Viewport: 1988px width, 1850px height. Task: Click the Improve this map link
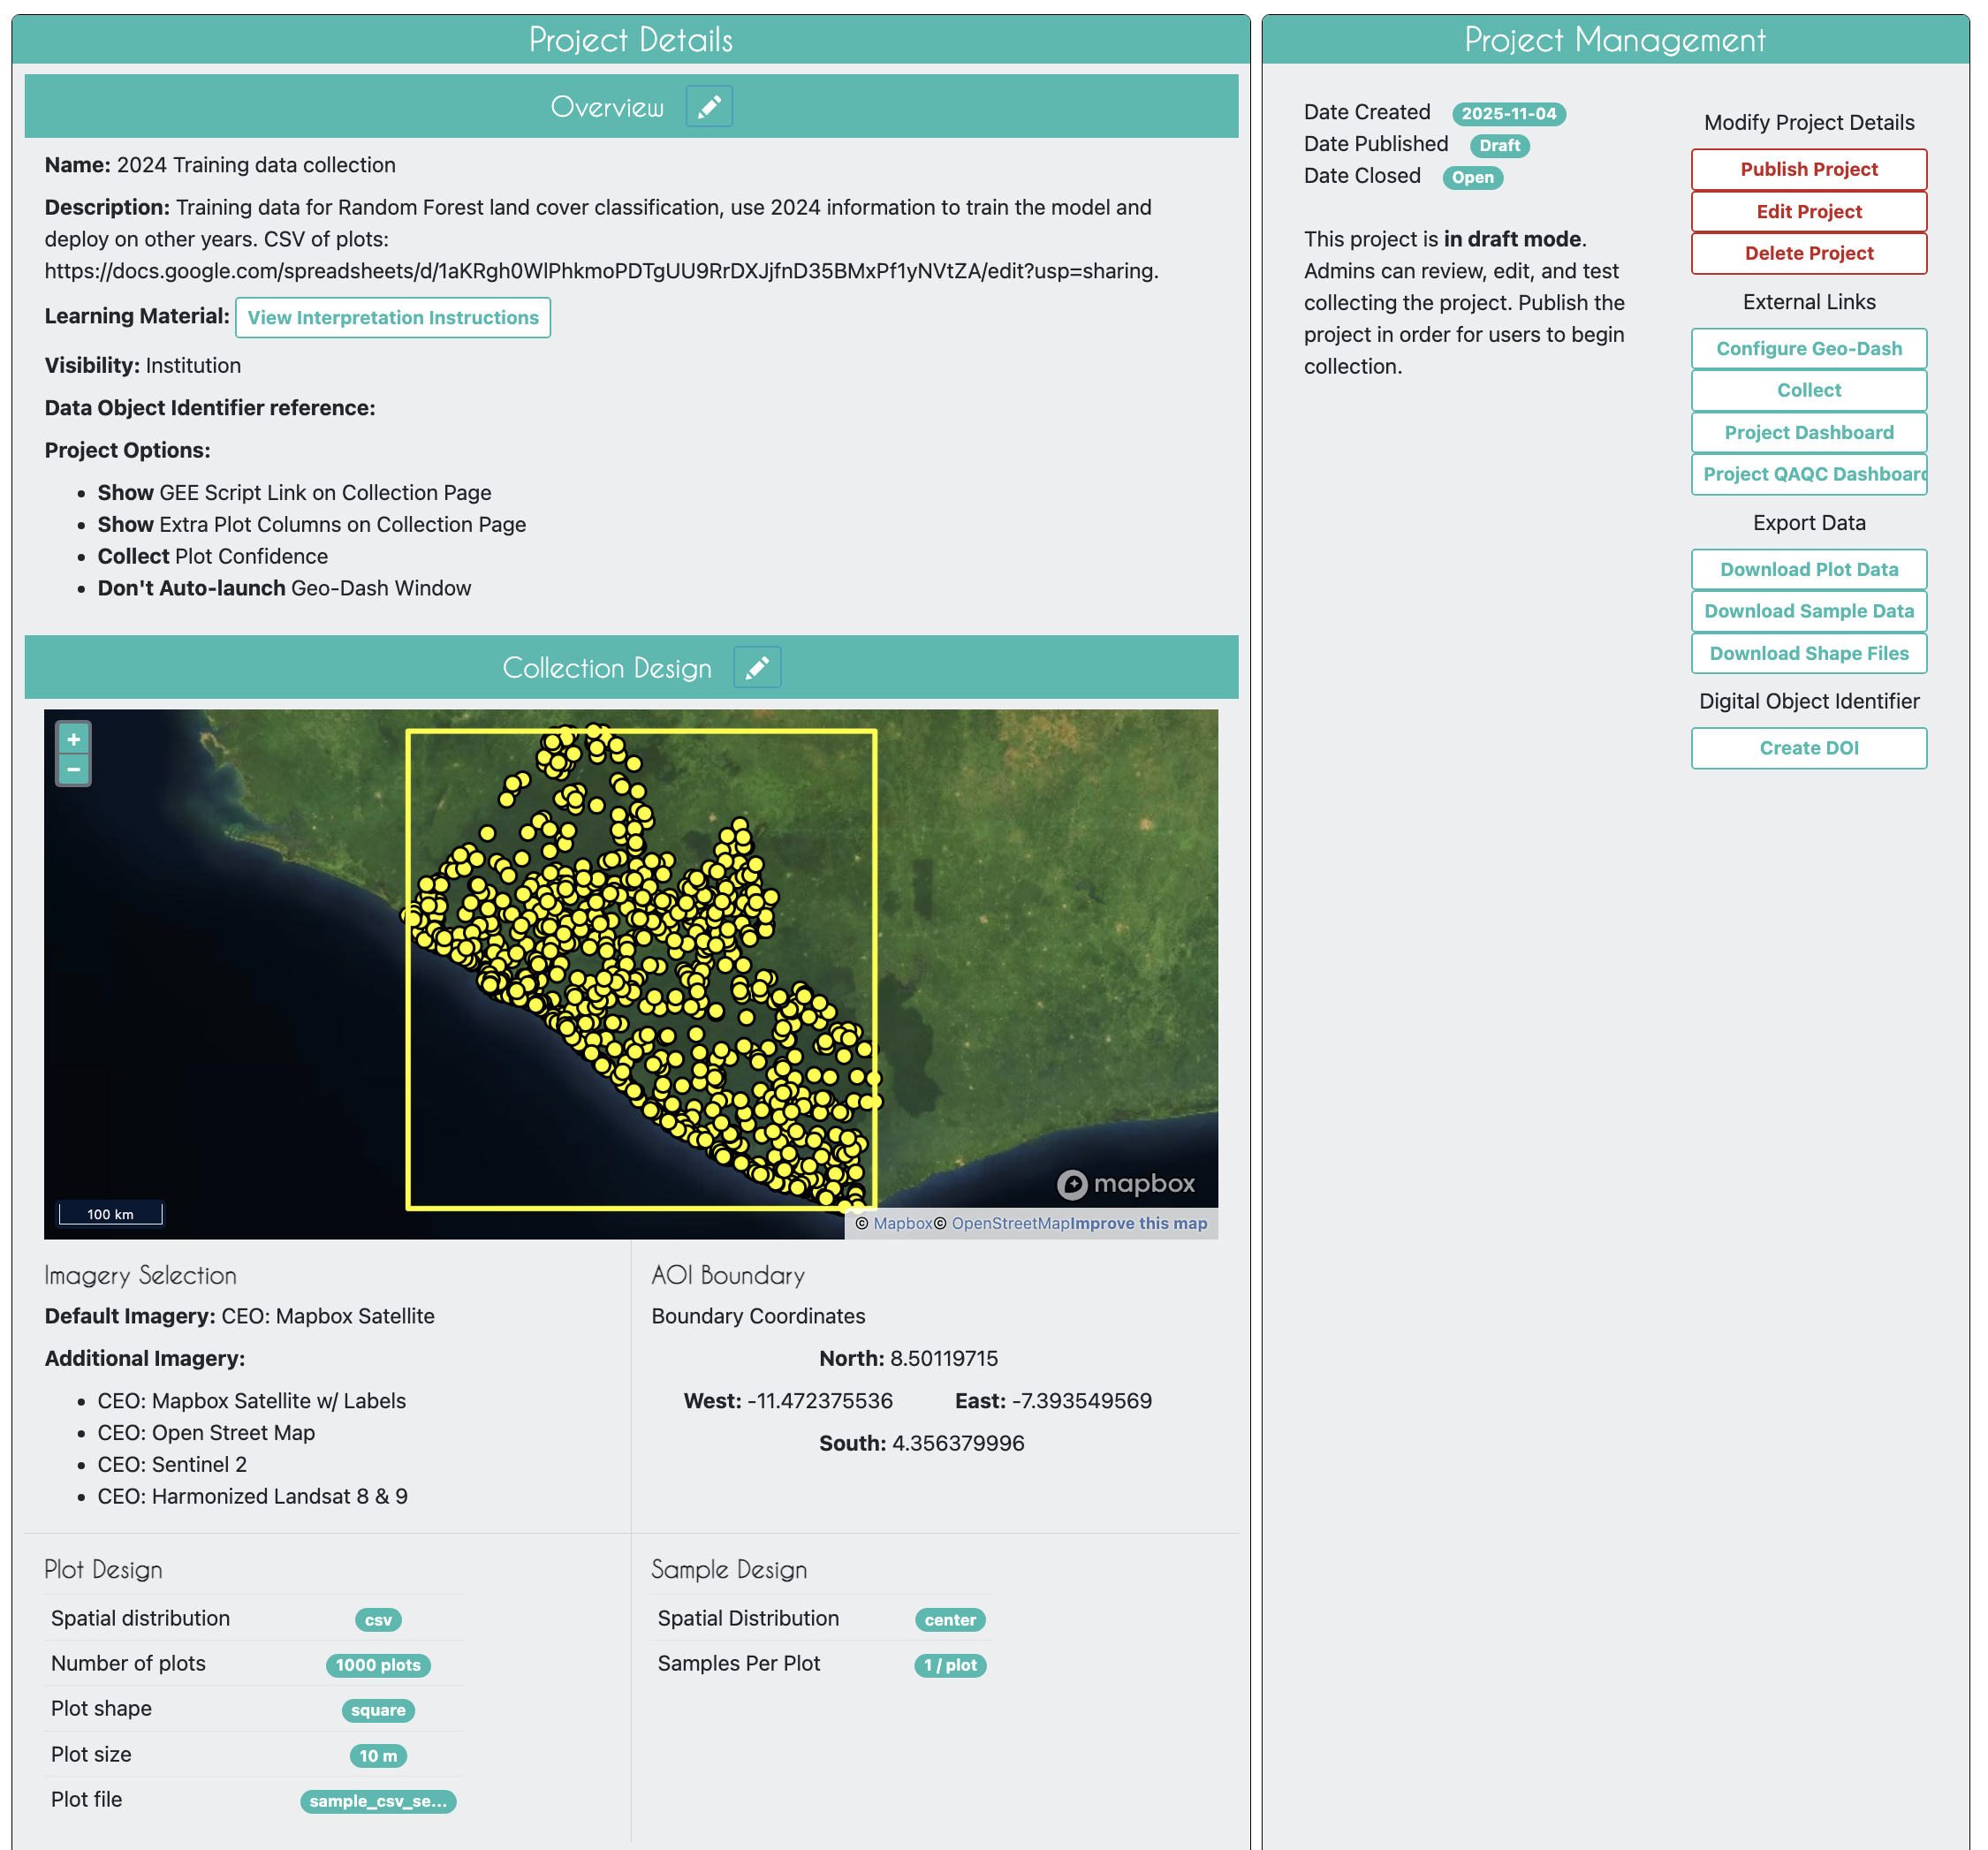(x=1139, y=1224)
